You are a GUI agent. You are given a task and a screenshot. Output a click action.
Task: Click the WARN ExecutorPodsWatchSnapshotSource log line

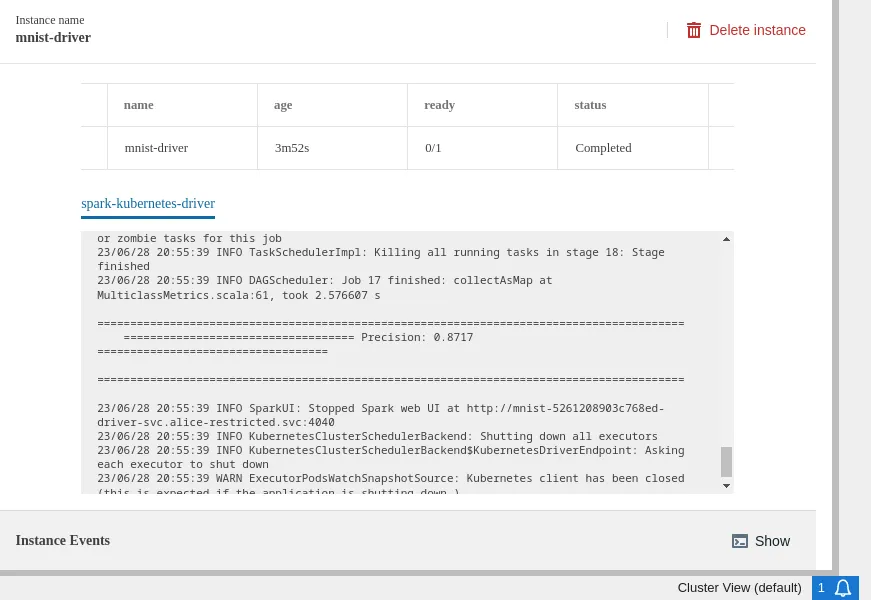point(391,484)
